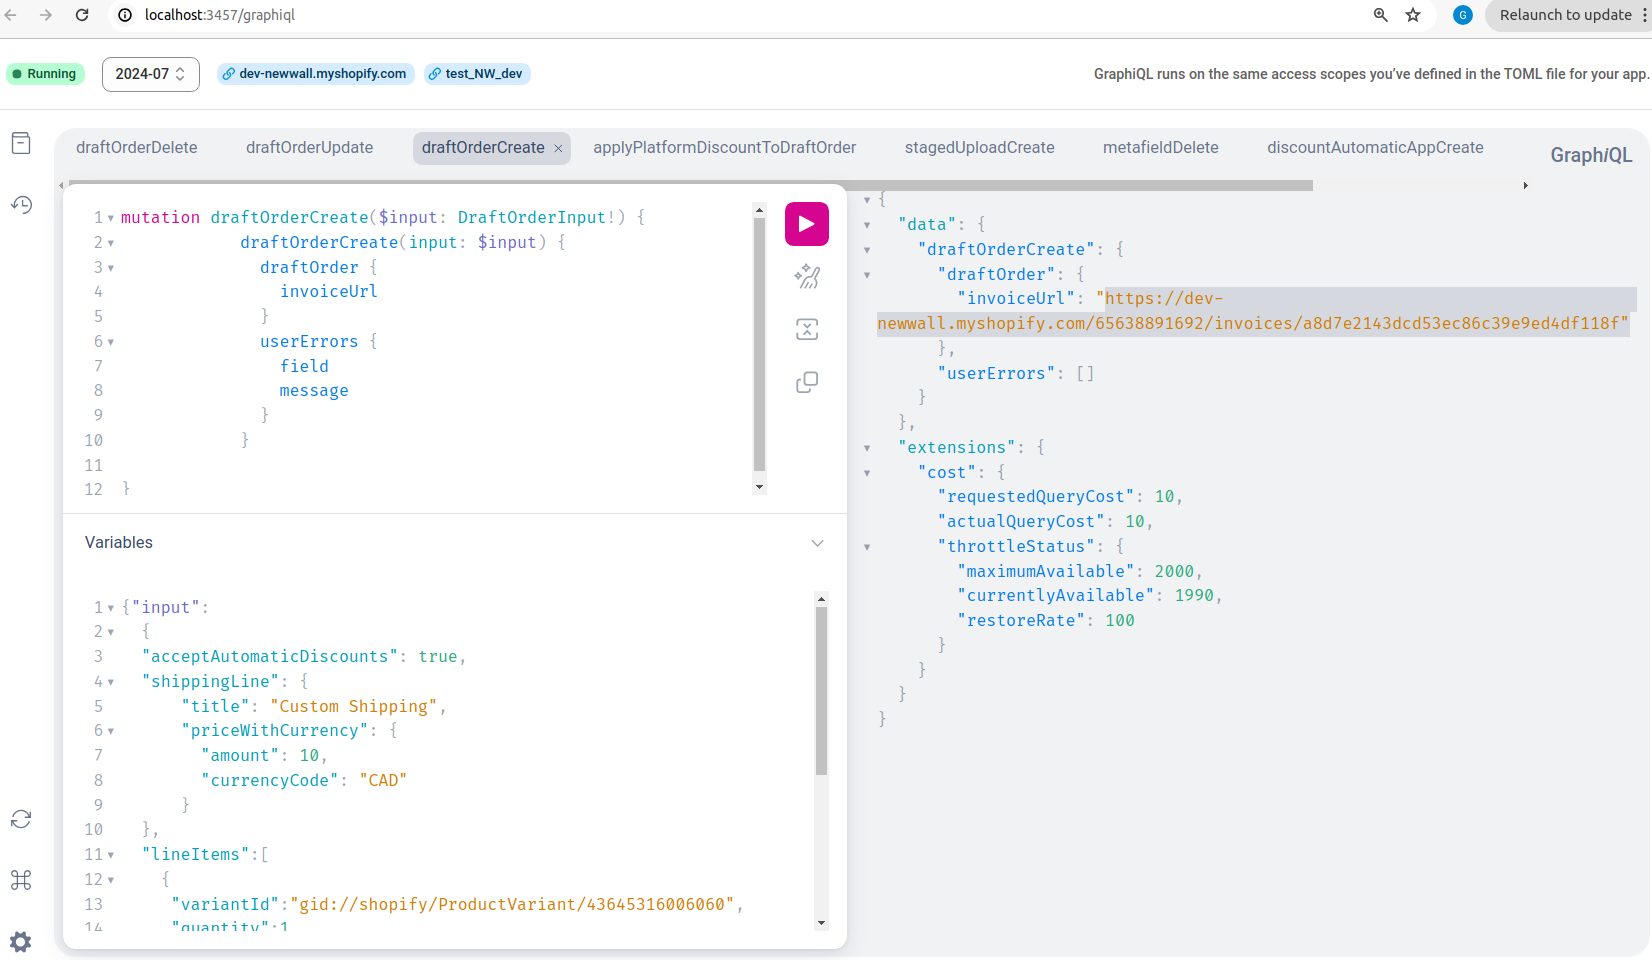Re-fetch the GraphQL schema
The width and height of the screenshot is (1652, 960).
click(x=21, y=819)
